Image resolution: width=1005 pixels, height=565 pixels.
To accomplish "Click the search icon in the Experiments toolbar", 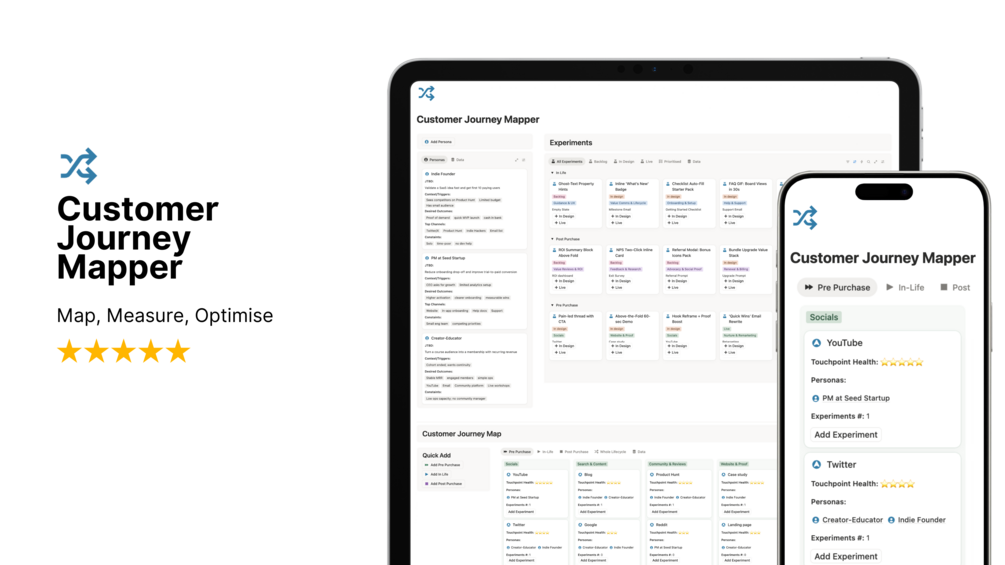I will tap(868, 162).
